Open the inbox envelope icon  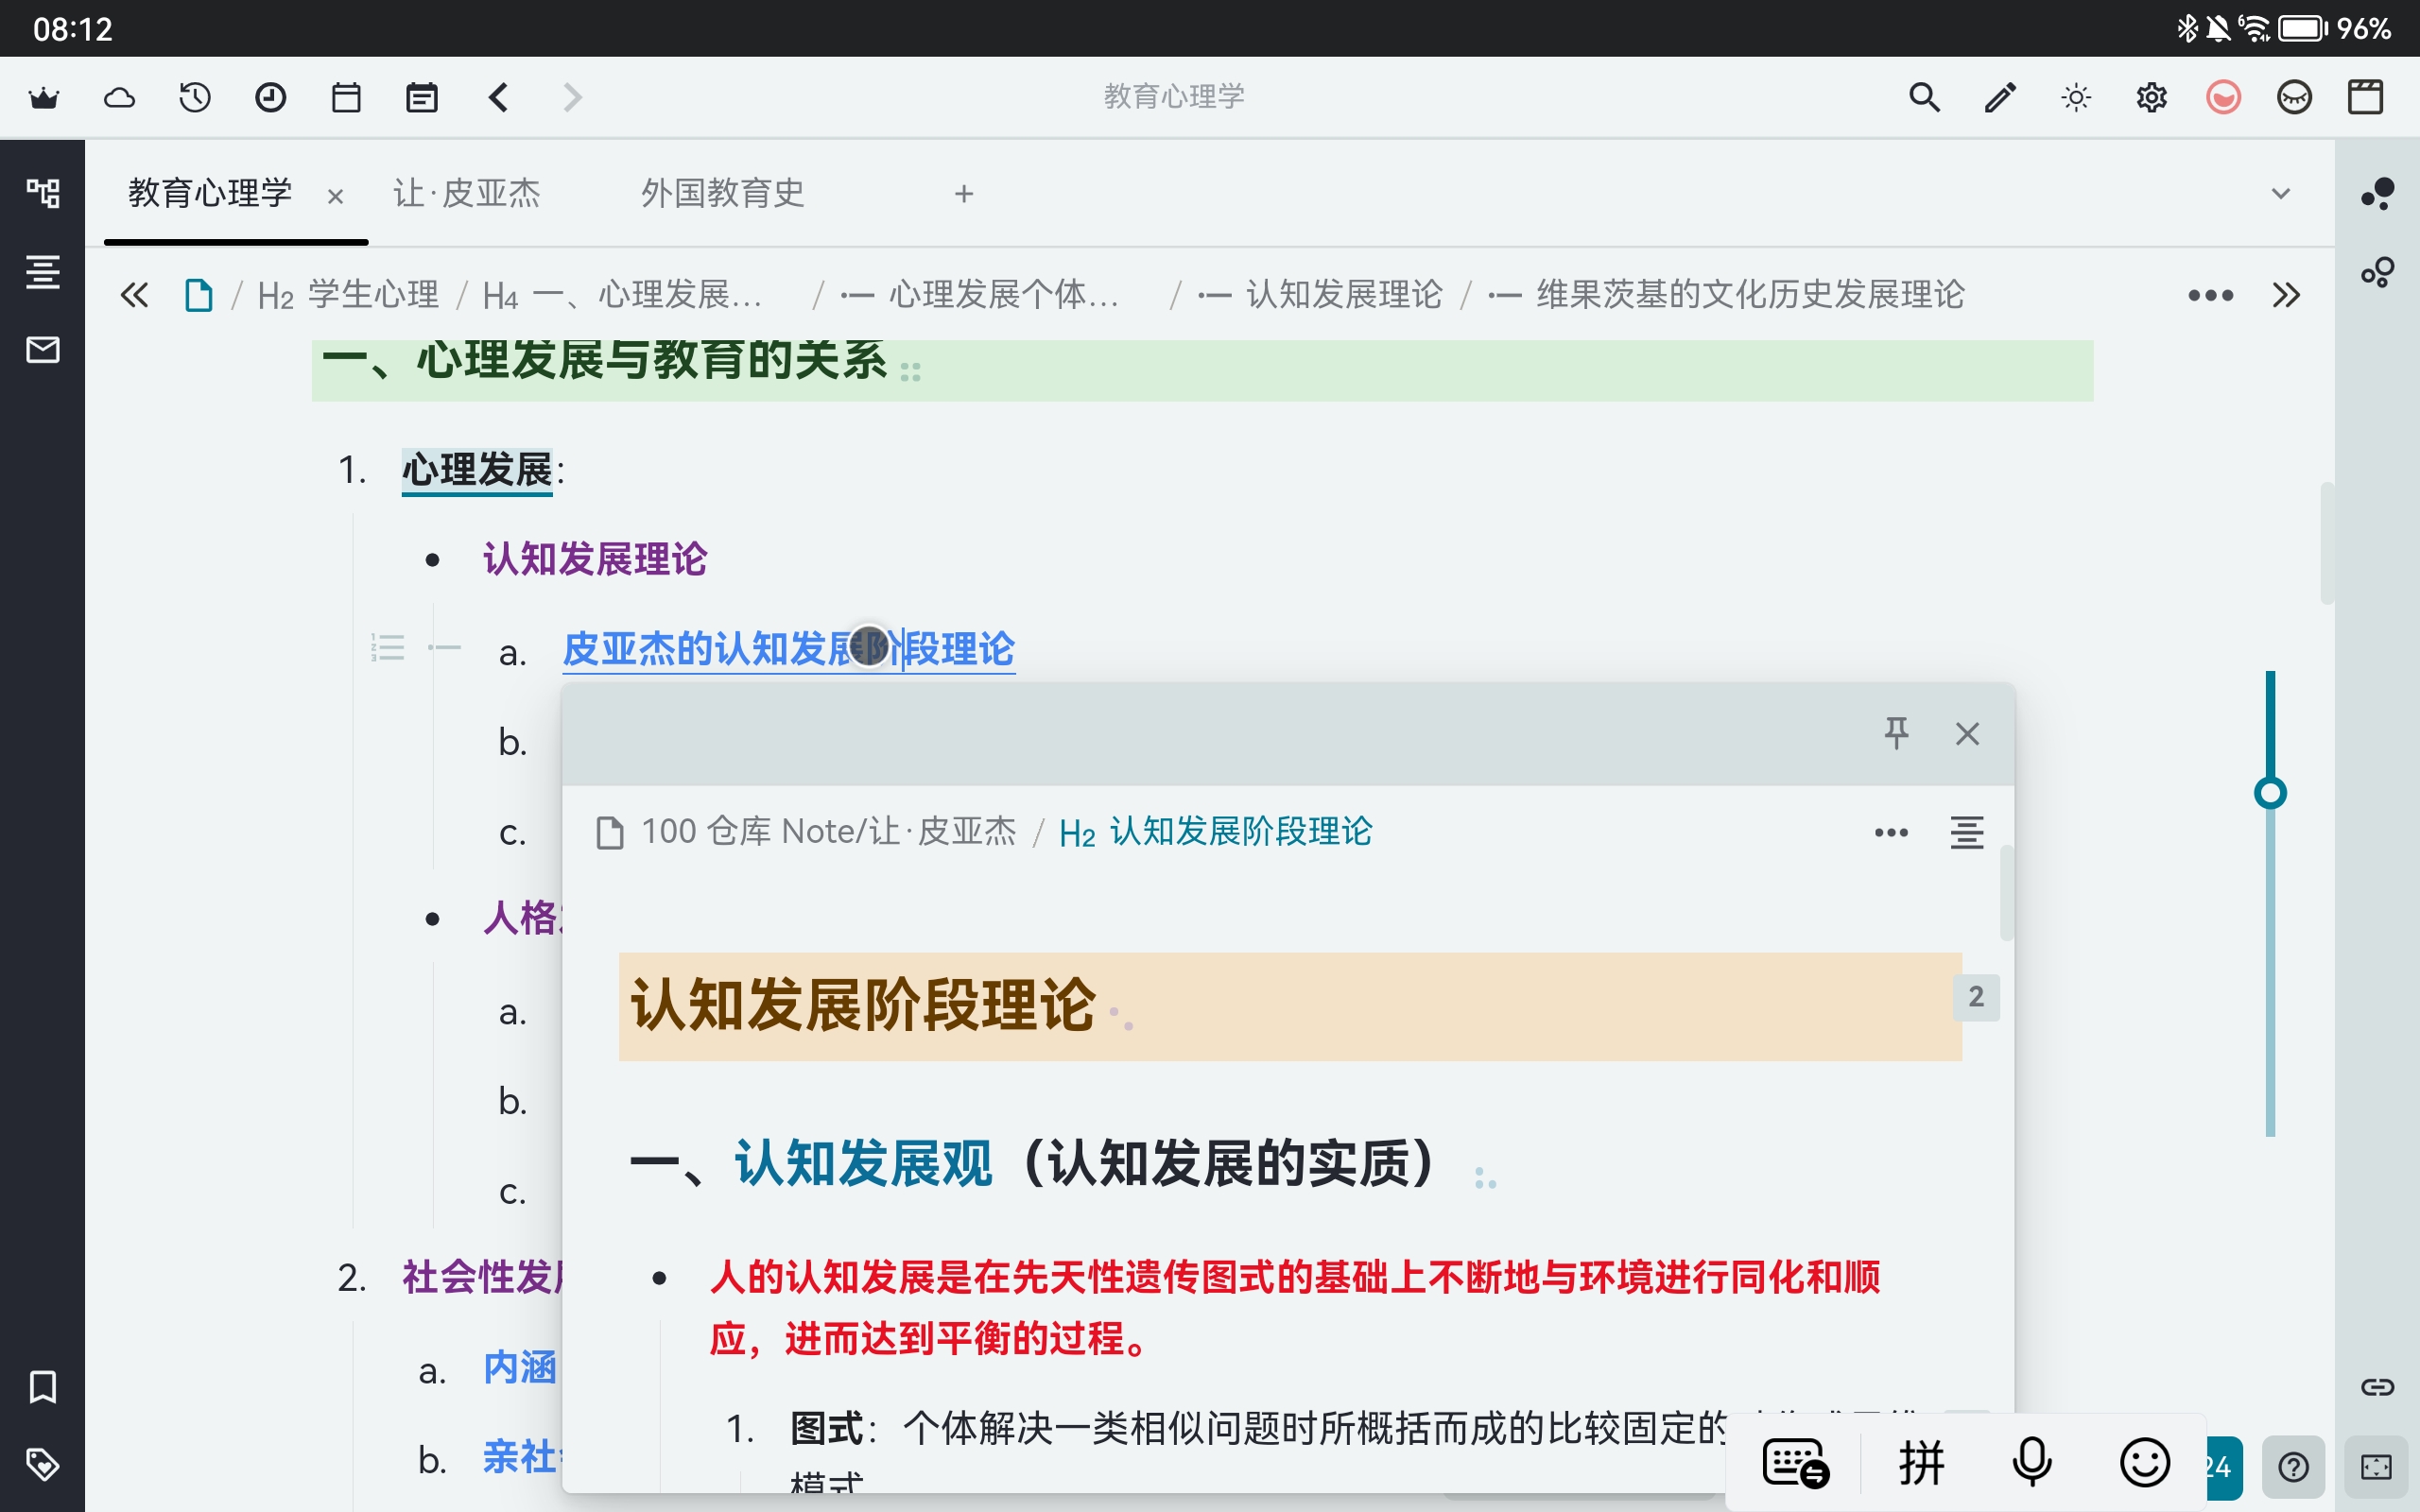pyautogui.click(x=43, y=349)
